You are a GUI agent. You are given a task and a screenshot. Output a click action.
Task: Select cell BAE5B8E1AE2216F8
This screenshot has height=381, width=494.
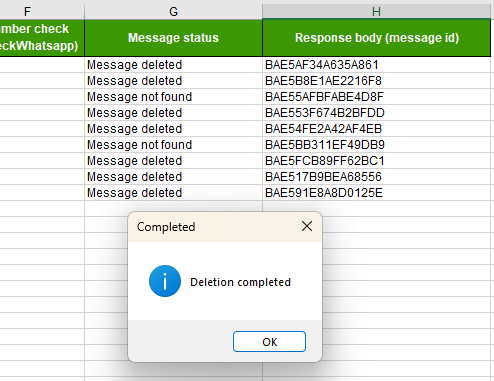[x=377, y=81]
